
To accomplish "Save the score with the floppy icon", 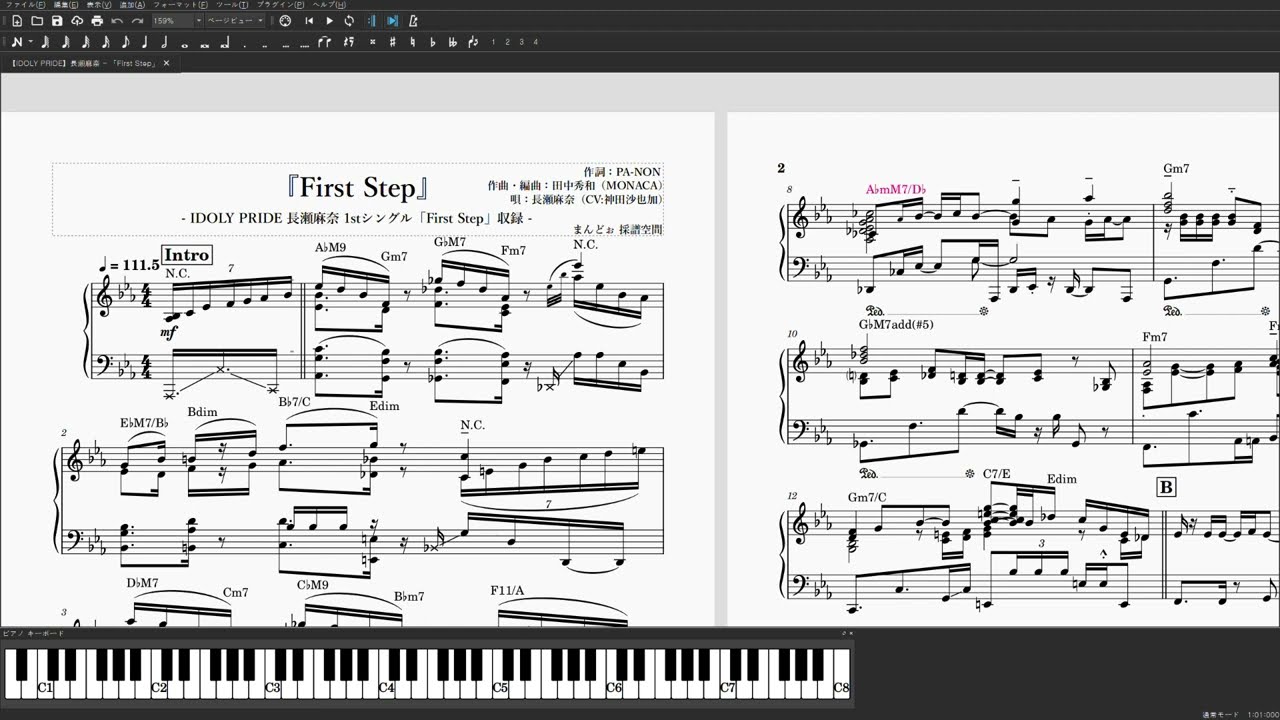I will coord(57,21).
